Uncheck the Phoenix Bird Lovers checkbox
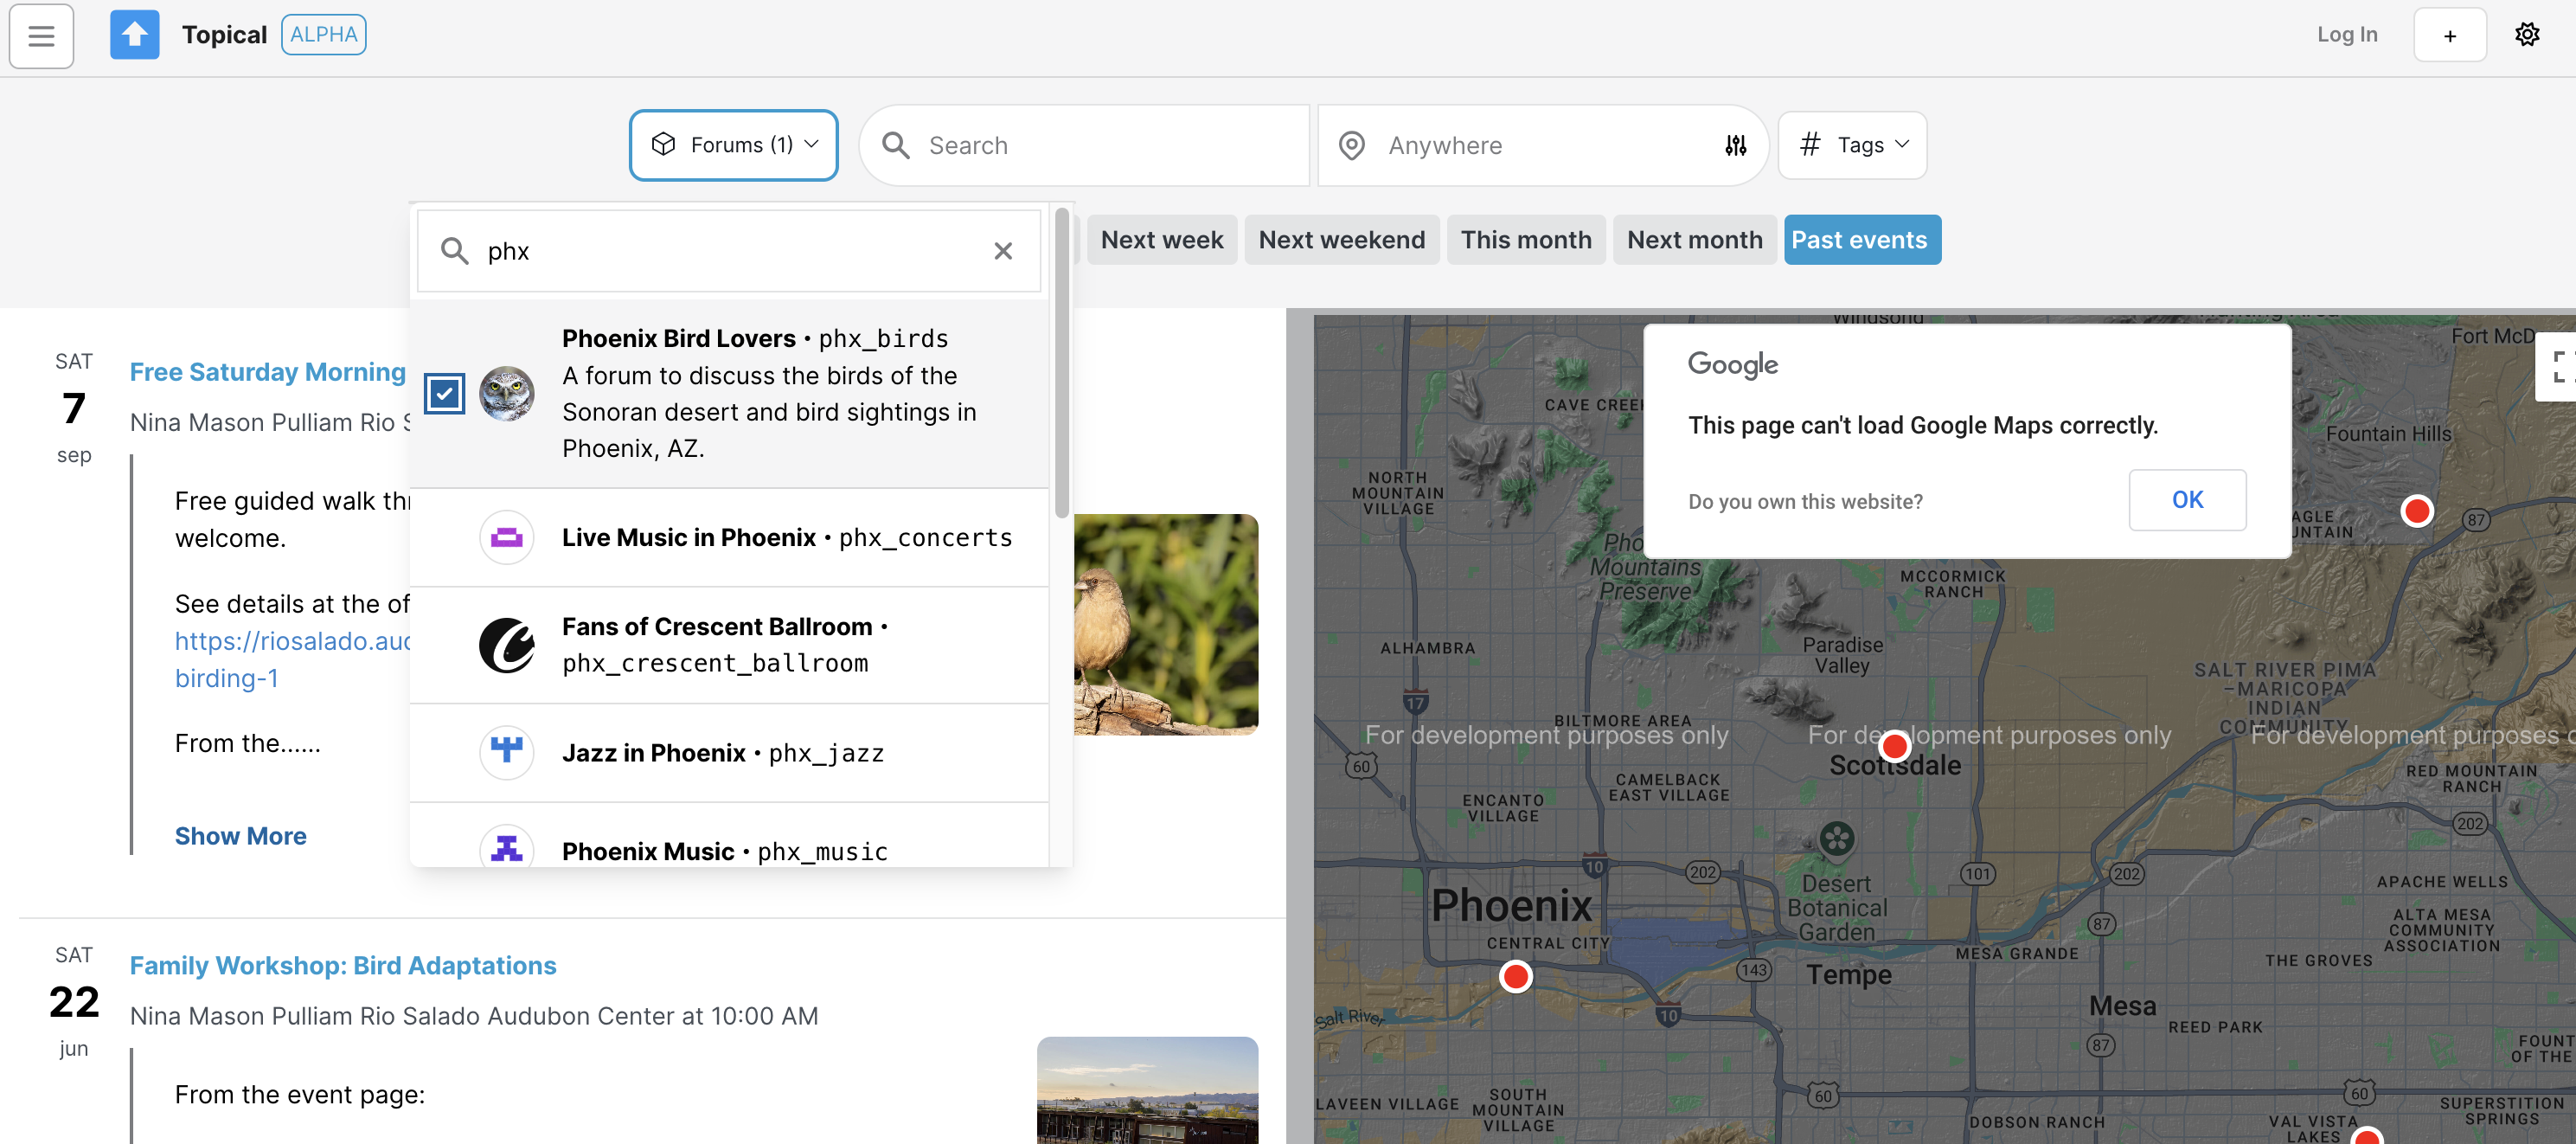The width and height of the screenshot is (2576, 1144). [444, 394]
